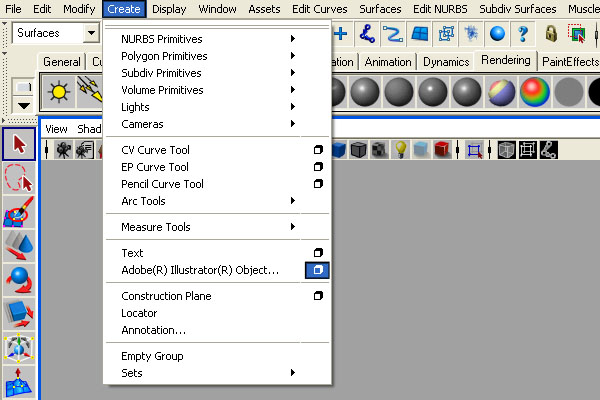Toggle the lightbulb lighting button in viewport
This screenshot has width=600, height=400.
(401, 150)
